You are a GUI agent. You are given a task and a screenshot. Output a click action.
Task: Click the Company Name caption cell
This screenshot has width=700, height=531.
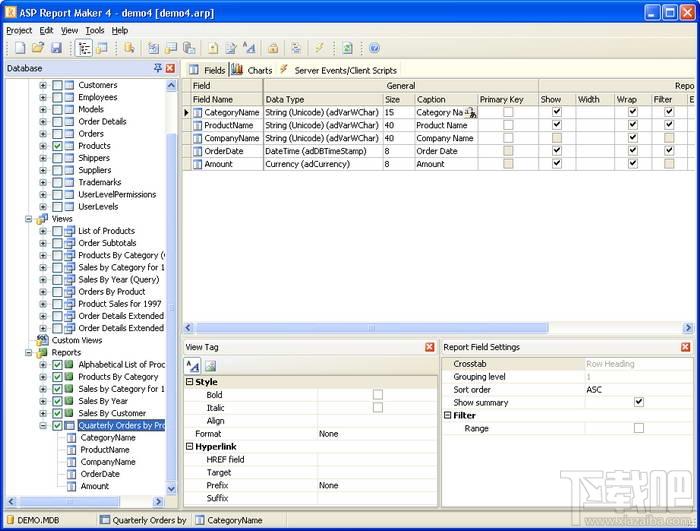446,138
